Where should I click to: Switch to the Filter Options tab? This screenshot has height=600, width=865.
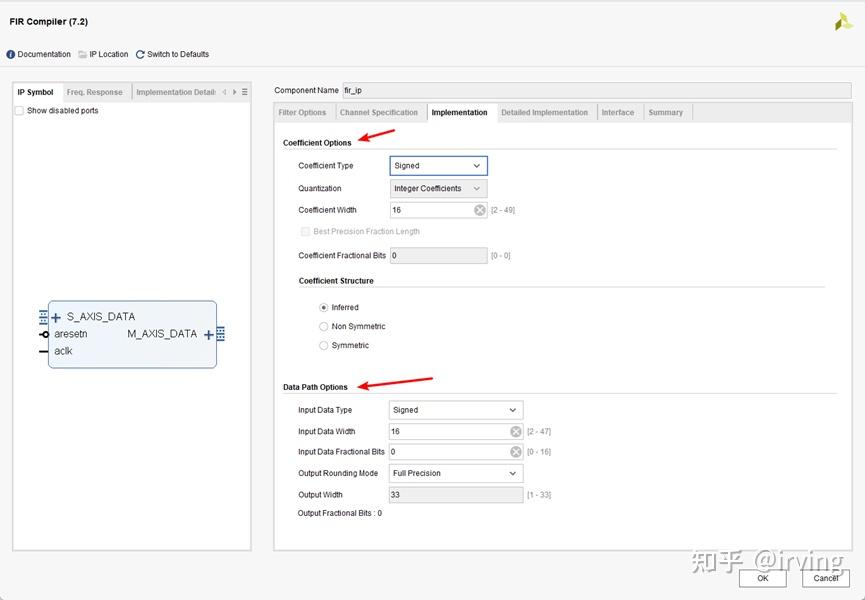point(302,112)
